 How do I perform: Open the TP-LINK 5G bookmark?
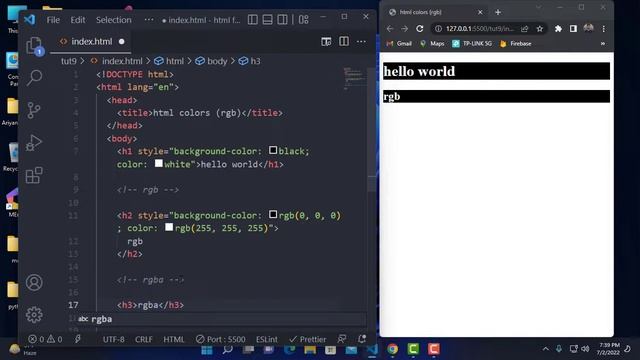(472, 44)
